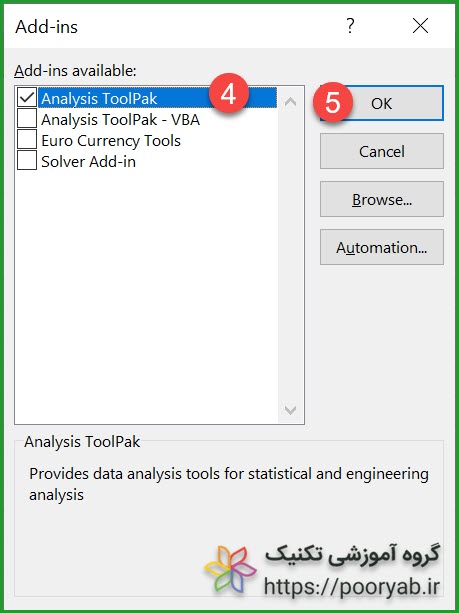459x613 pixels.
Task: Click the list's scroll up arrow
Action: [290, 102]
